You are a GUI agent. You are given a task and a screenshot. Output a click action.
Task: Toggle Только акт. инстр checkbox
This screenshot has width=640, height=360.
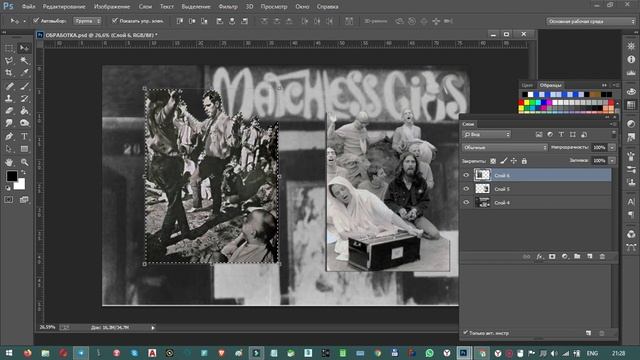pyautogui.click(x=465, y=333)
